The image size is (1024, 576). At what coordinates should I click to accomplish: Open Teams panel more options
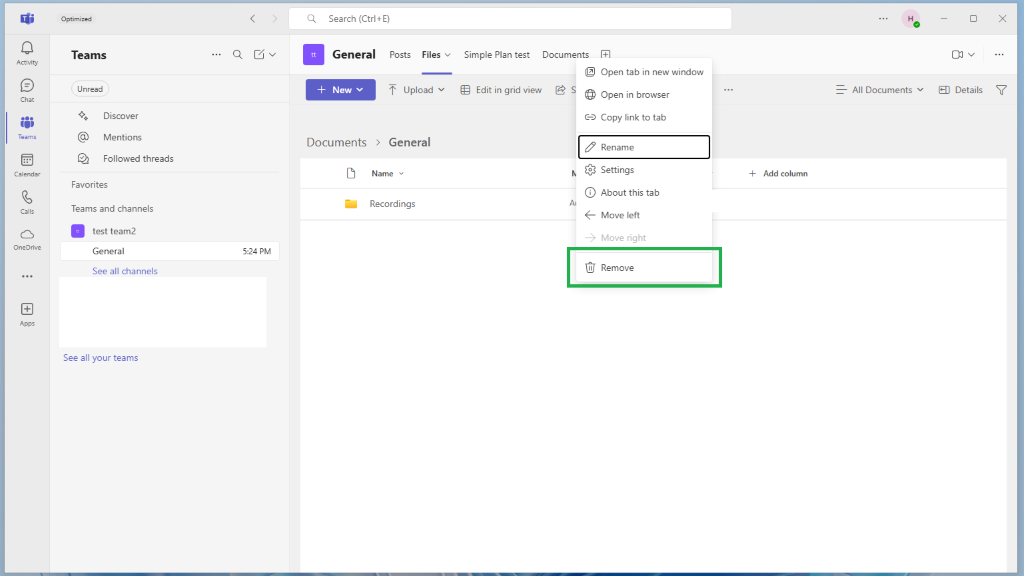coord(216,55)
